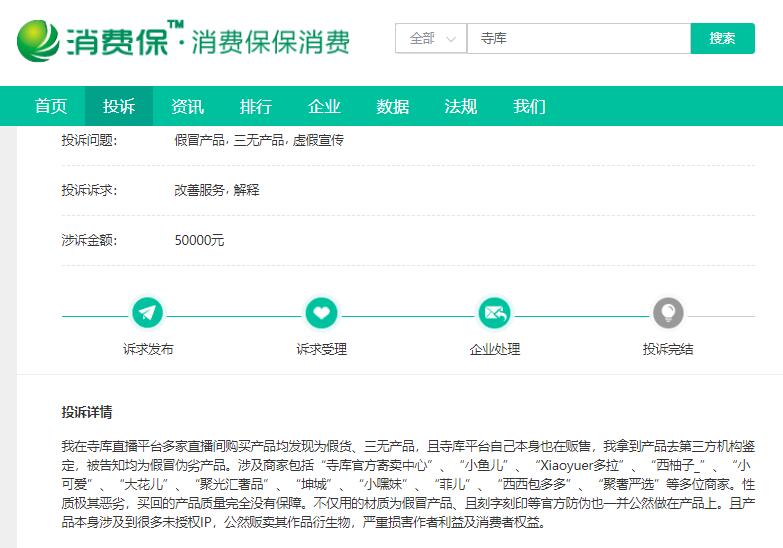Switch to the 排行 navigation tab
This screenshot has width=783, height=548.
point(256,107)
